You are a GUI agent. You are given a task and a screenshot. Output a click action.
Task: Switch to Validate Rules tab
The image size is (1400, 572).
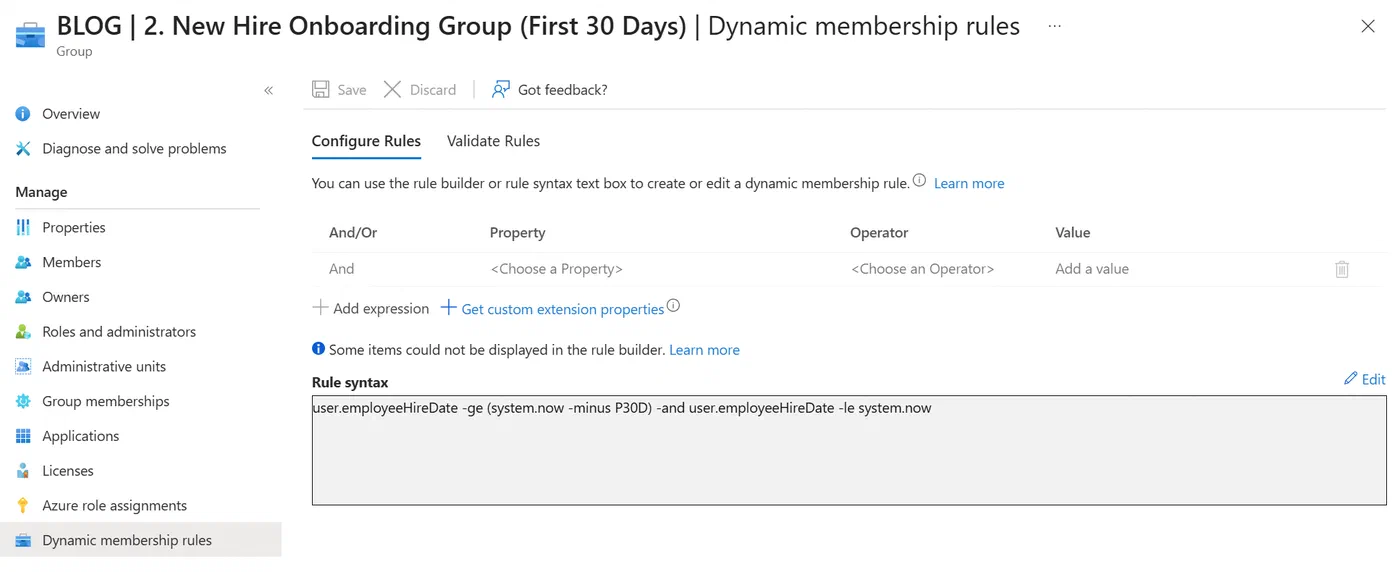pos(493,141)
